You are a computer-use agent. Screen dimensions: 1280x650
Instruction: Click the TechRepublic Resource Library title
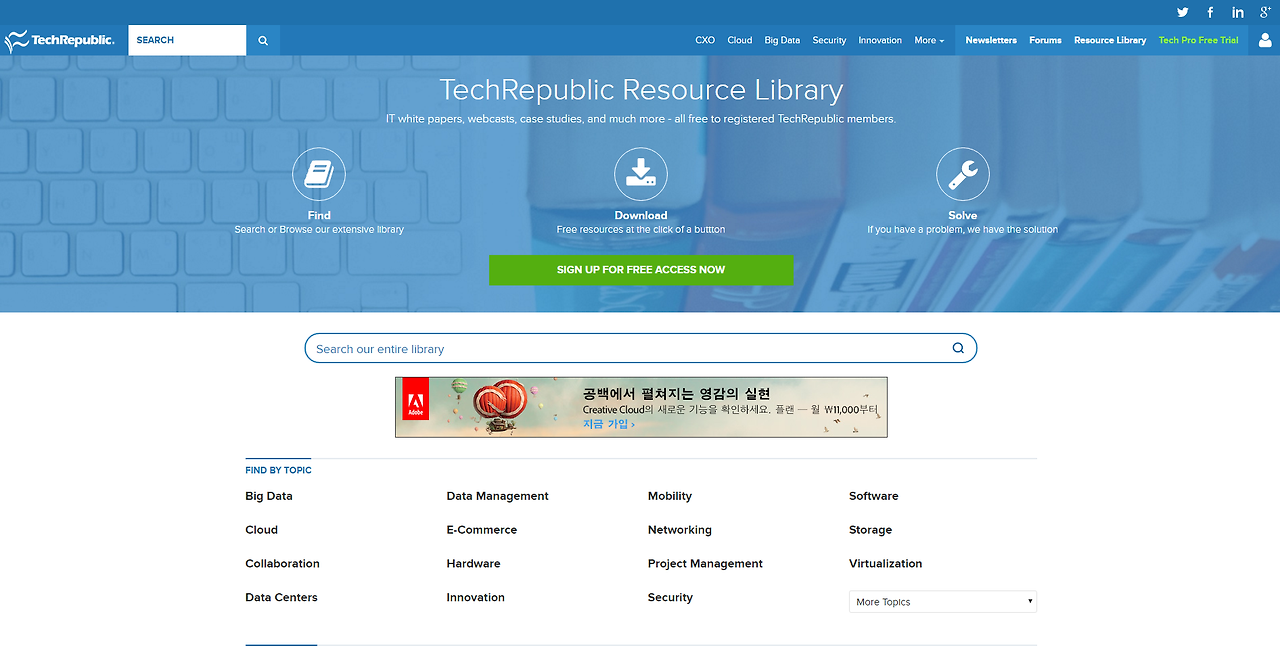pos(641,90)
